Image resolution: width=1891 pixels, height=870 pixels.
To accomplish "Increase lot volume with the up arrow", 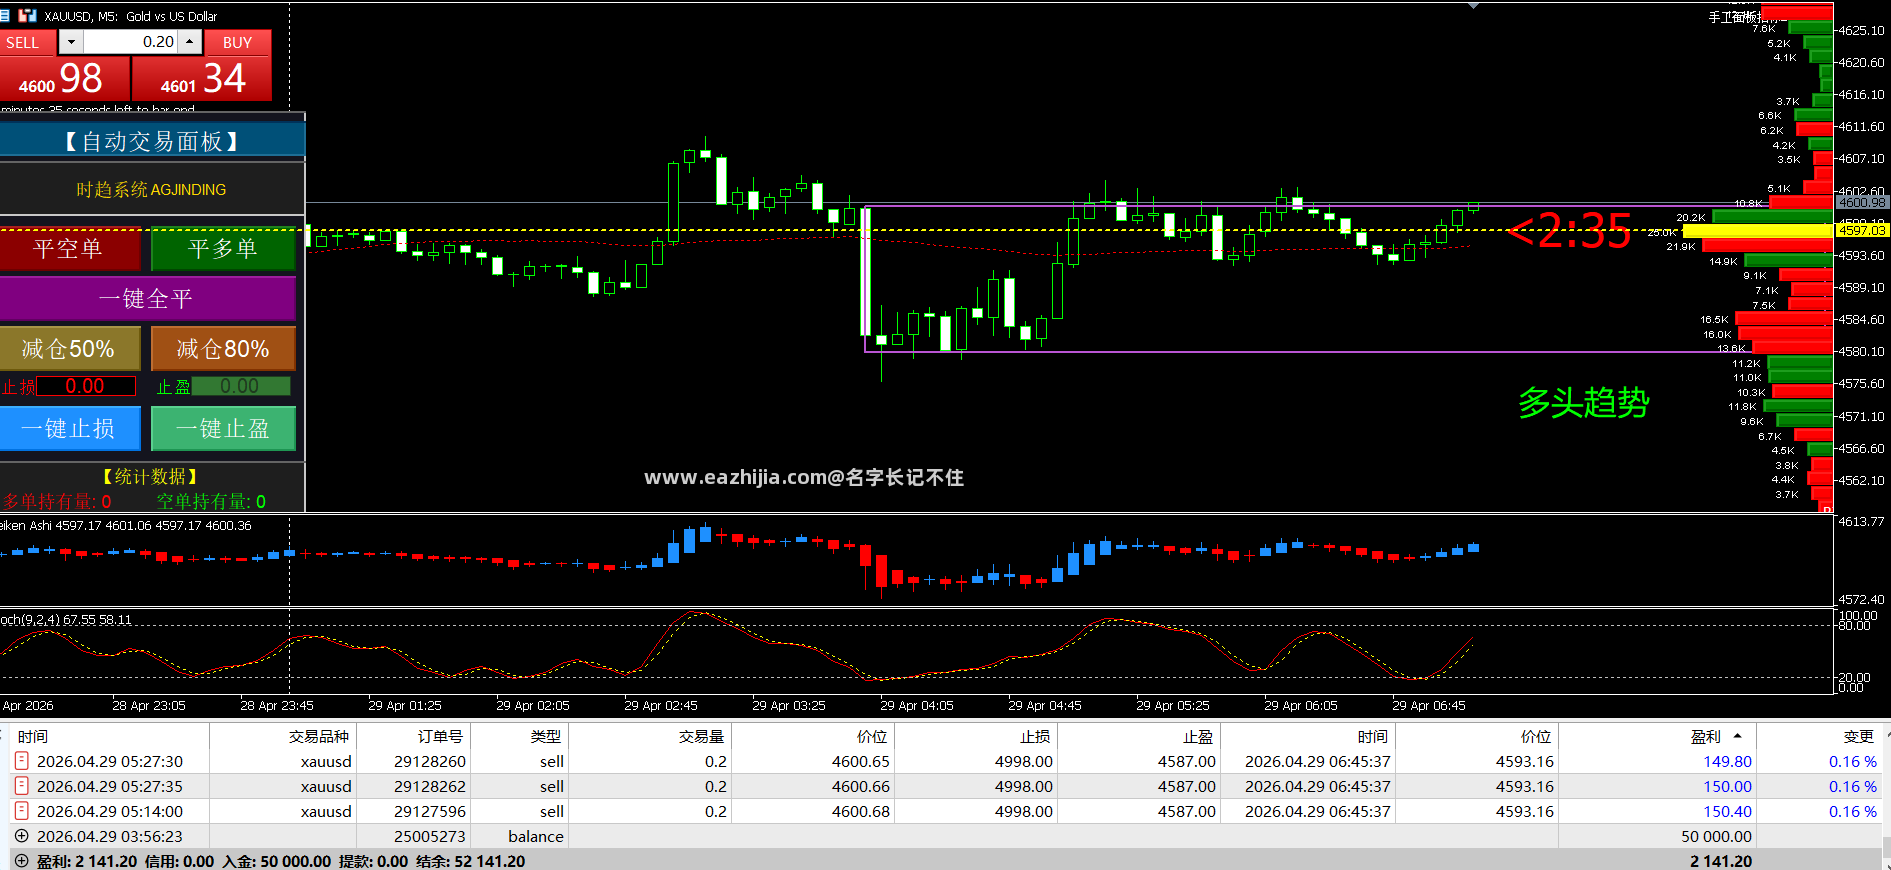I will 190,42.
